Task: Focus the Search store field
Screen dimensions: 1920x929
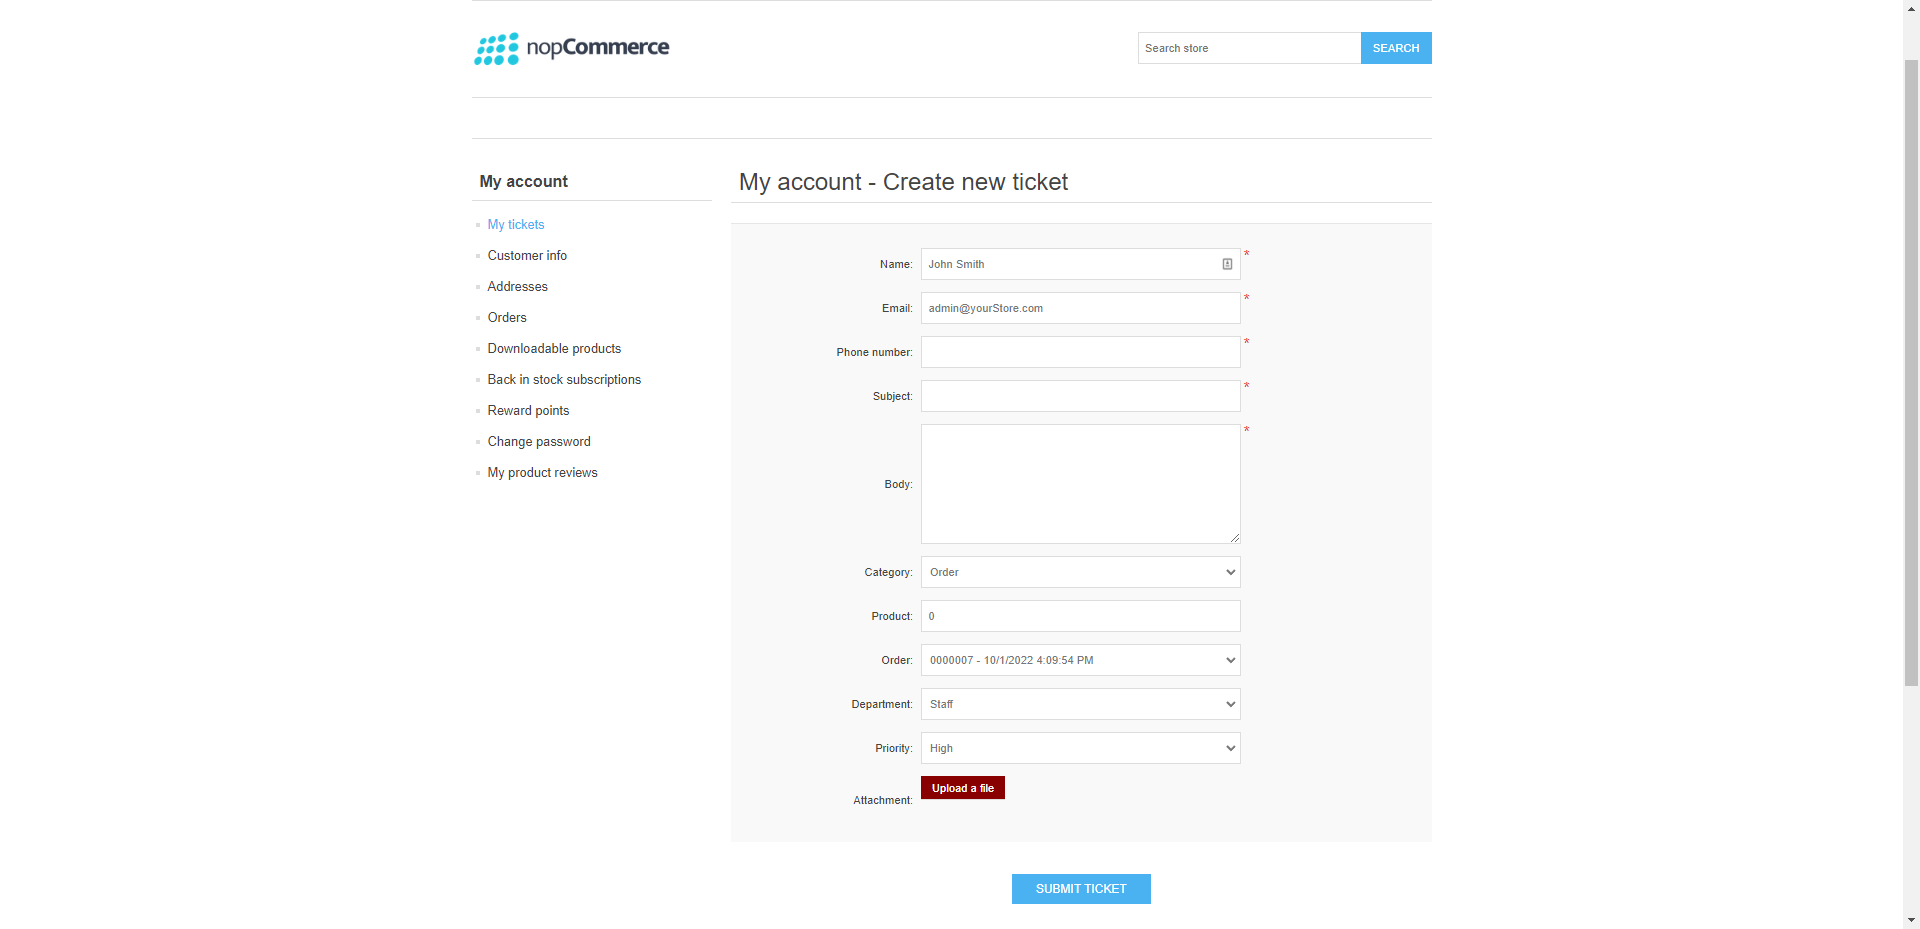Action: 1248,48
